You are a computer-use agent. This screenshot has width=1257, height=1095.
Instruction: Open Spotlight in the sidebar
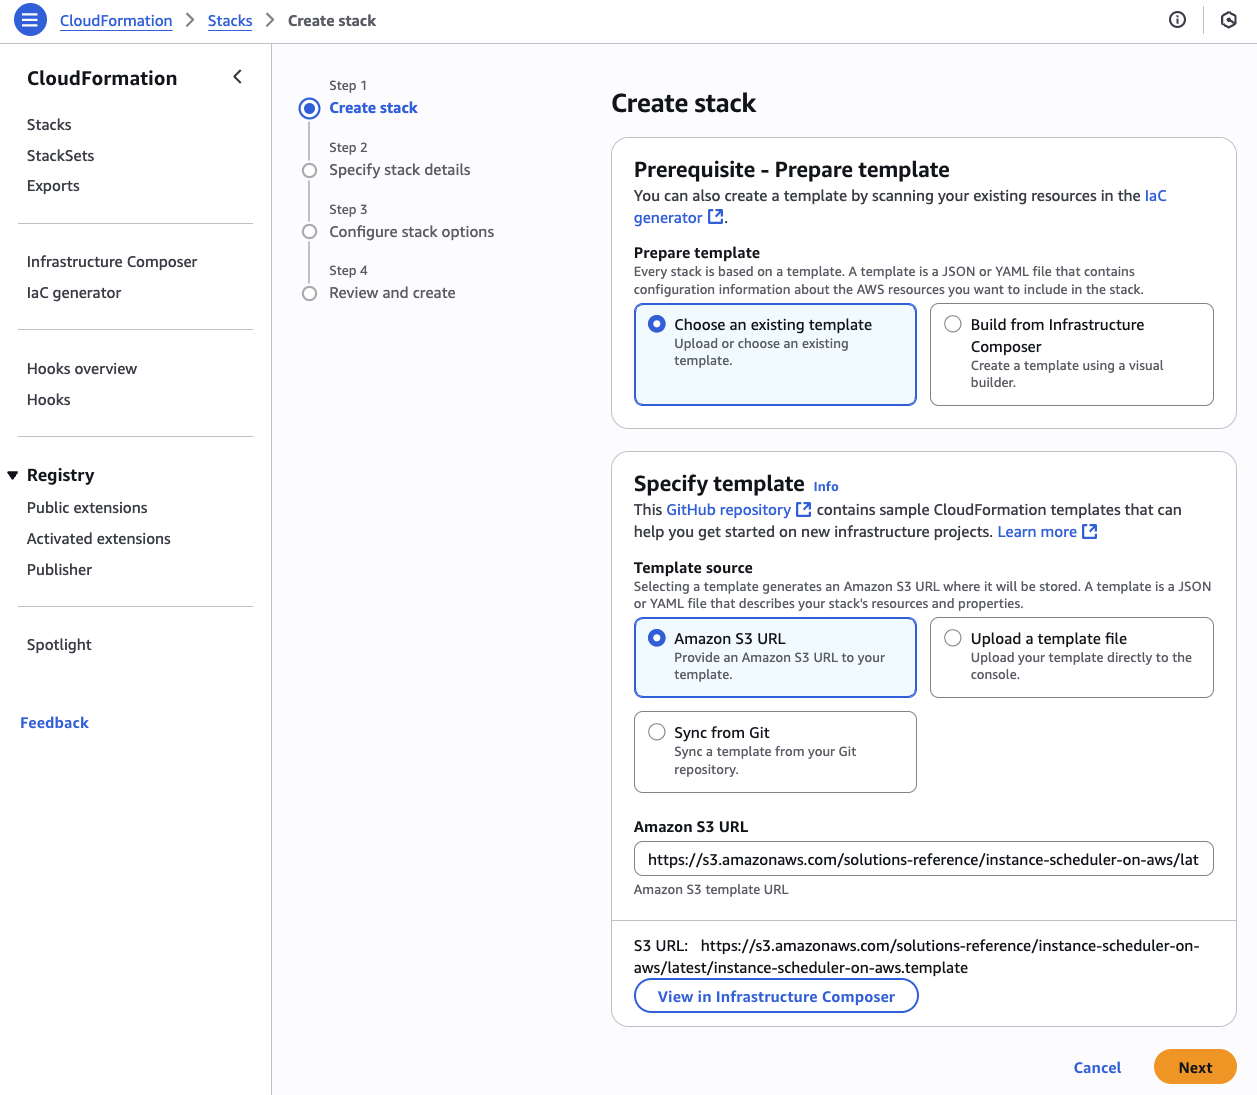59,645
